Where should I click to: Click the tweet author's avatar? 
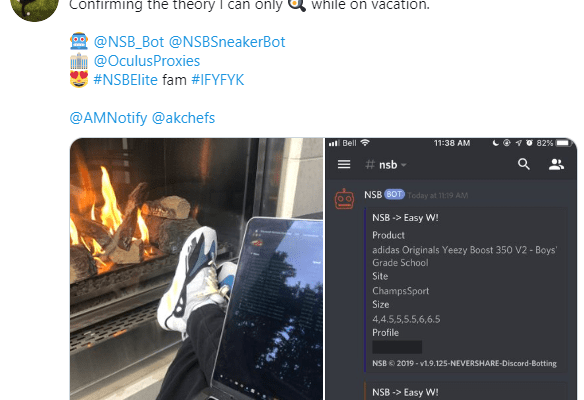[x=34, y=6]
